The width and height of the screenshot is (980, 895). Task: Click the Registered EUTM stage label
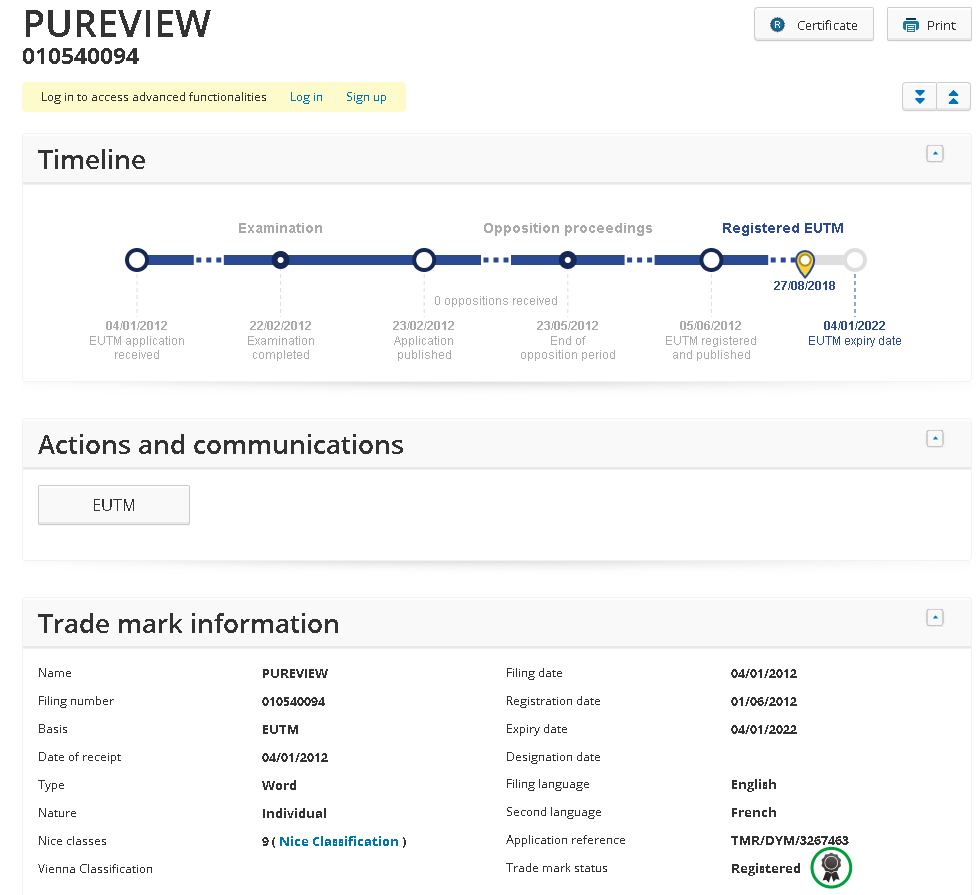(x=782, y=228)
